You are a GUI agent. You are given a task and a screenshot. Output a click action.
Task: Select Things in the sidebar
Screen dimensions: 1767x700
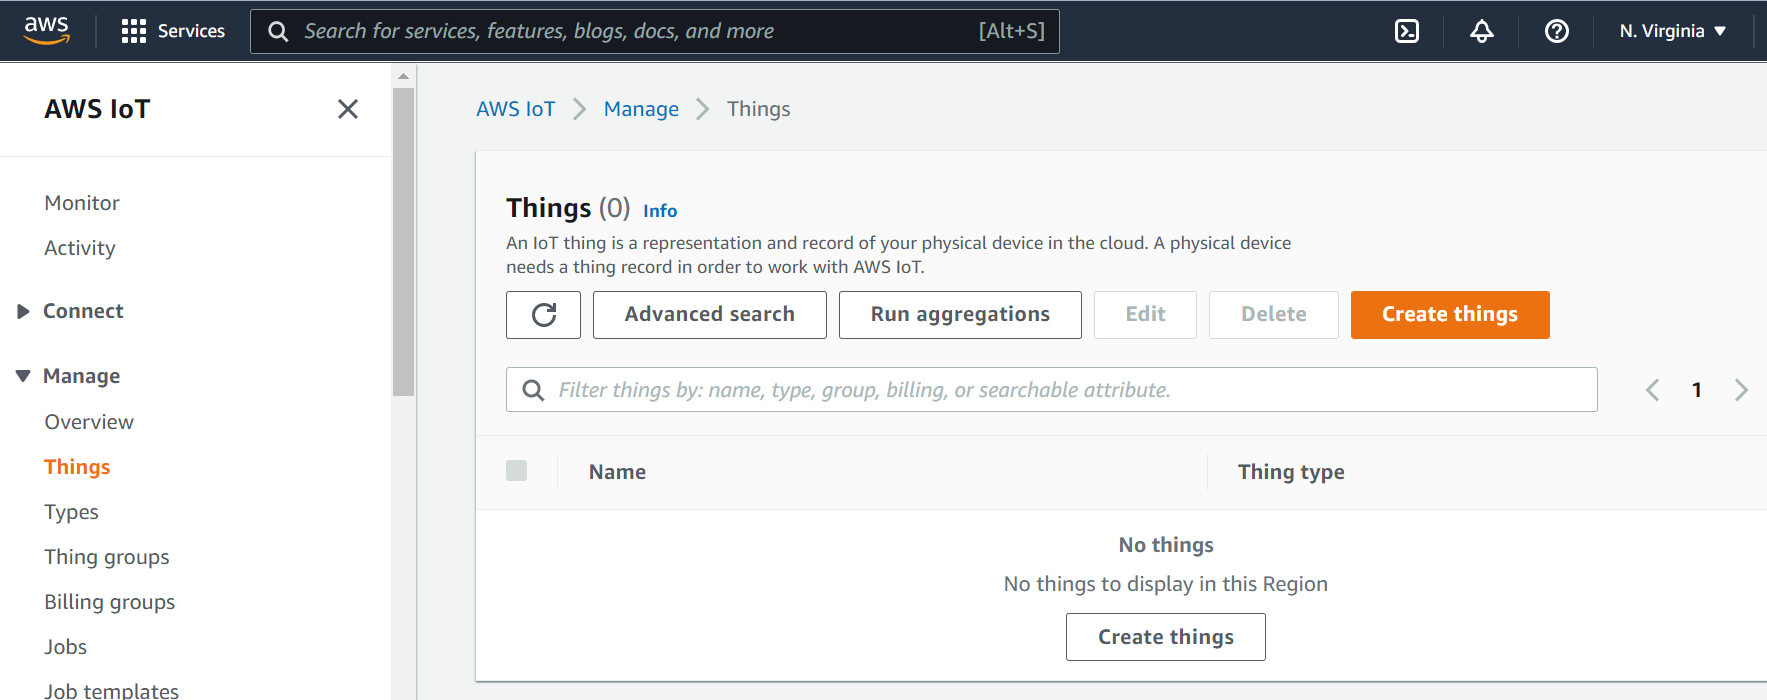coord(77,467)
